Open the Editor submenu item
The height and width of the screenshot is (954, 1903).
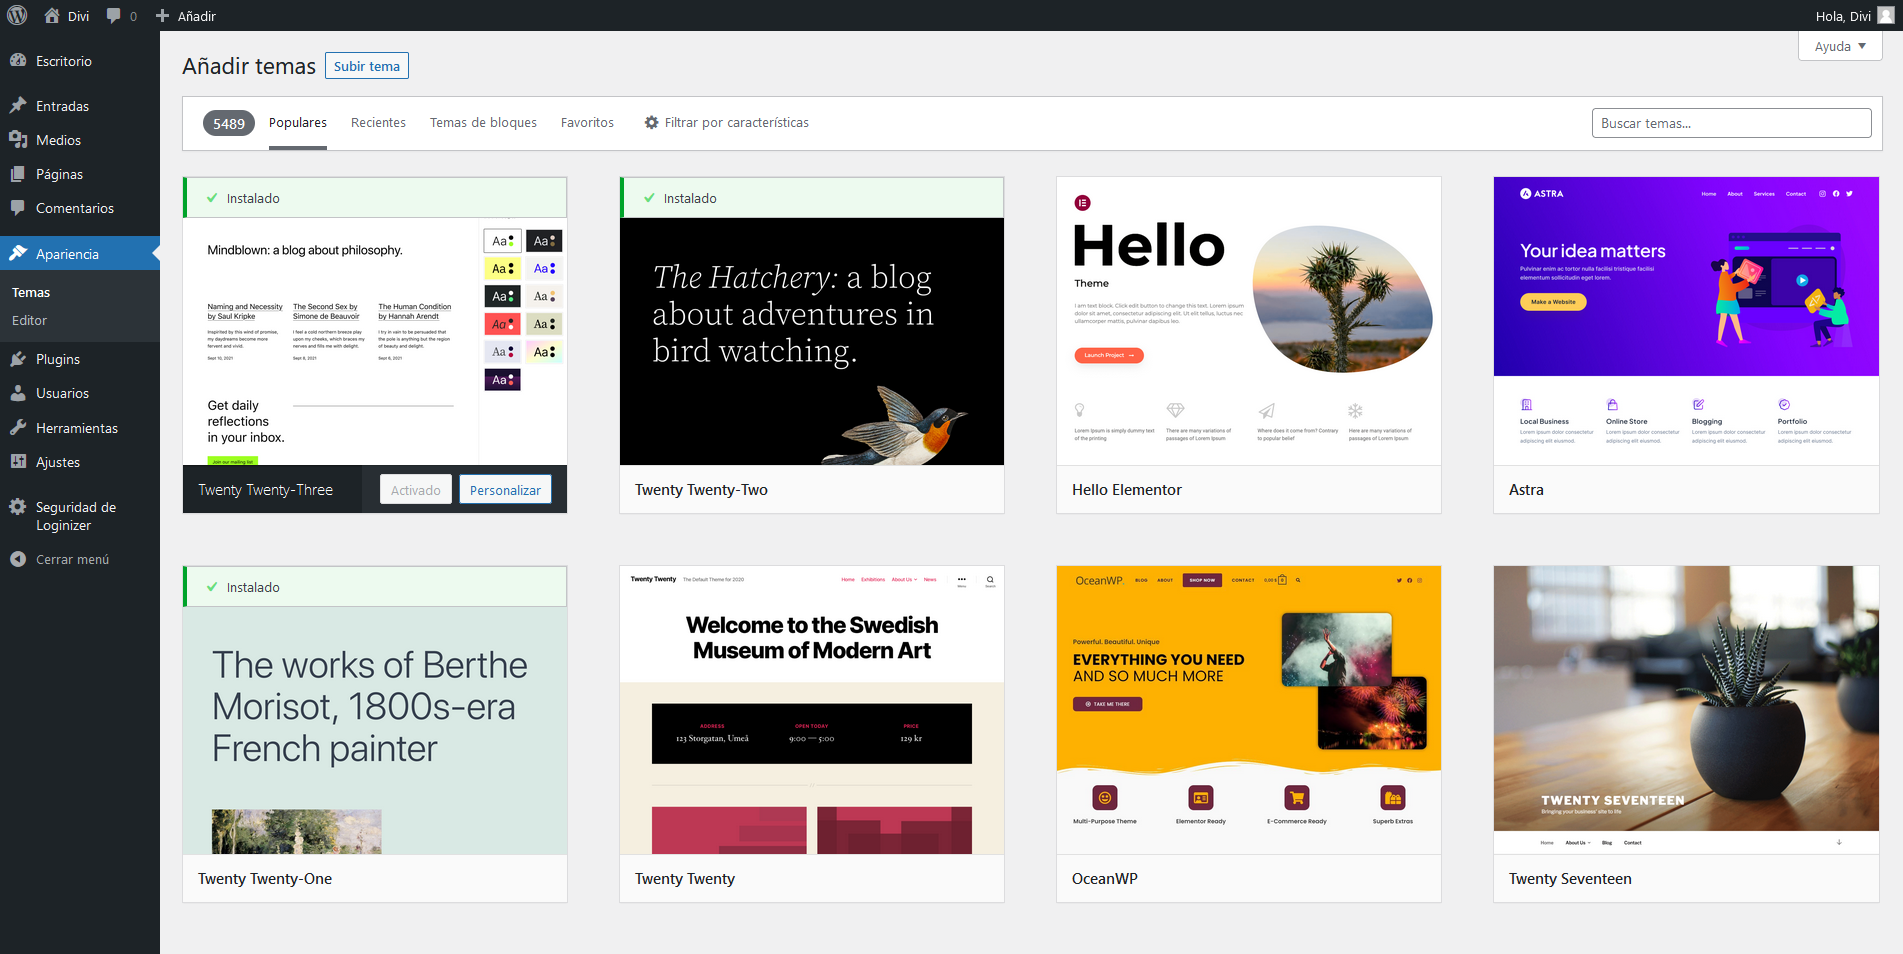(x=30, y=320)
